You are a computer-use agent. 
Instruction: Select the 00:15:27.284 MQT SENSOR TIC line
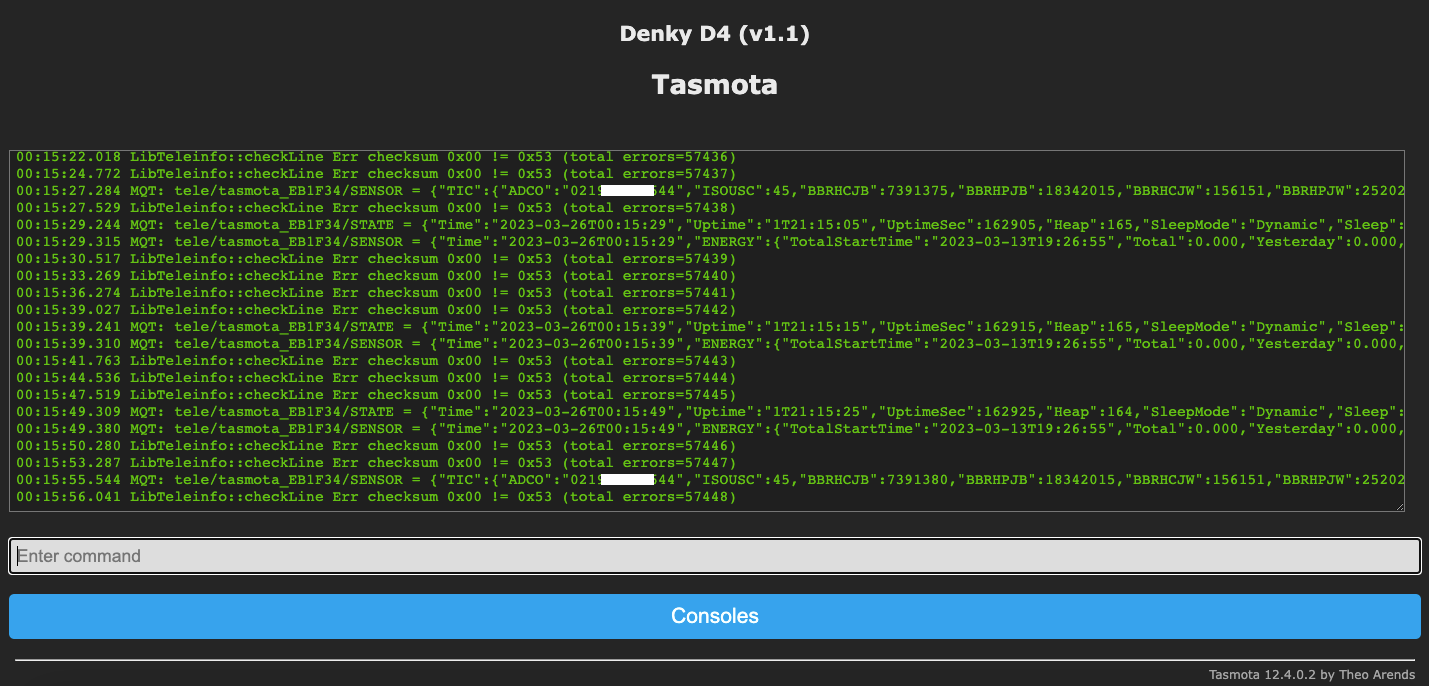click(710, 191)
